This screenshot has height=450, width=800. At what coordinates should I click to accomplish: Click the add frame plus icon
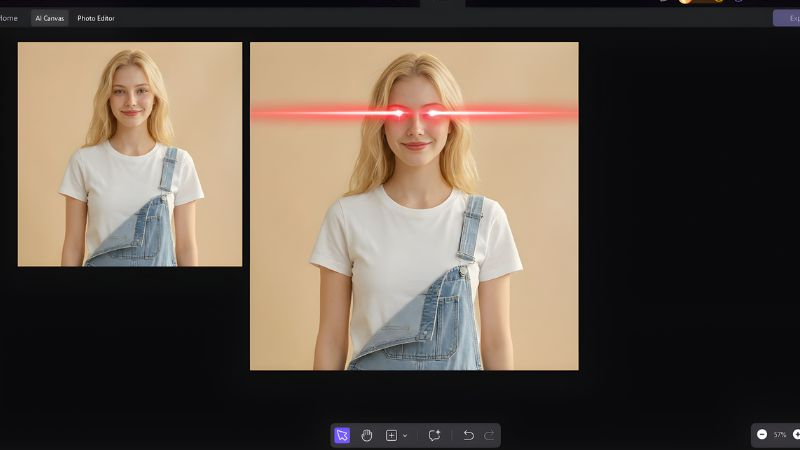click(x=391, y=435)
